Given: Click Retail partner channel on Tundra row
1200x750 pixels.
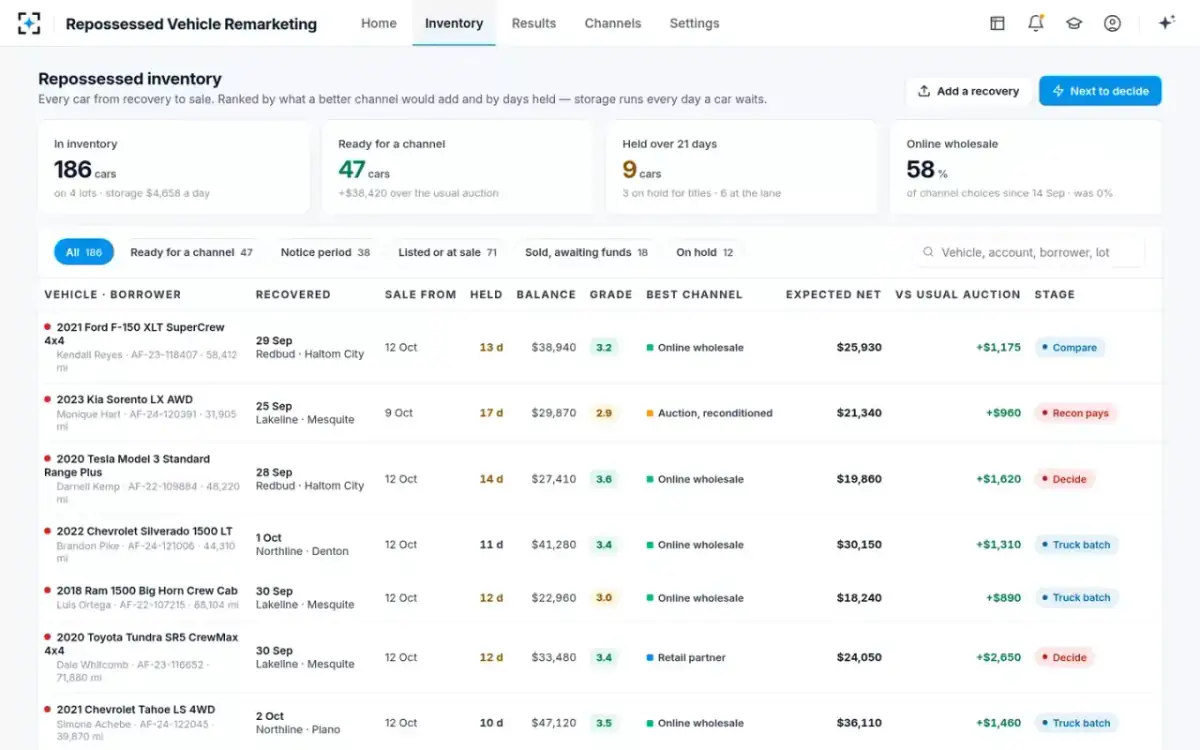Looking at the screenshot, I should [x=686, y=658].
